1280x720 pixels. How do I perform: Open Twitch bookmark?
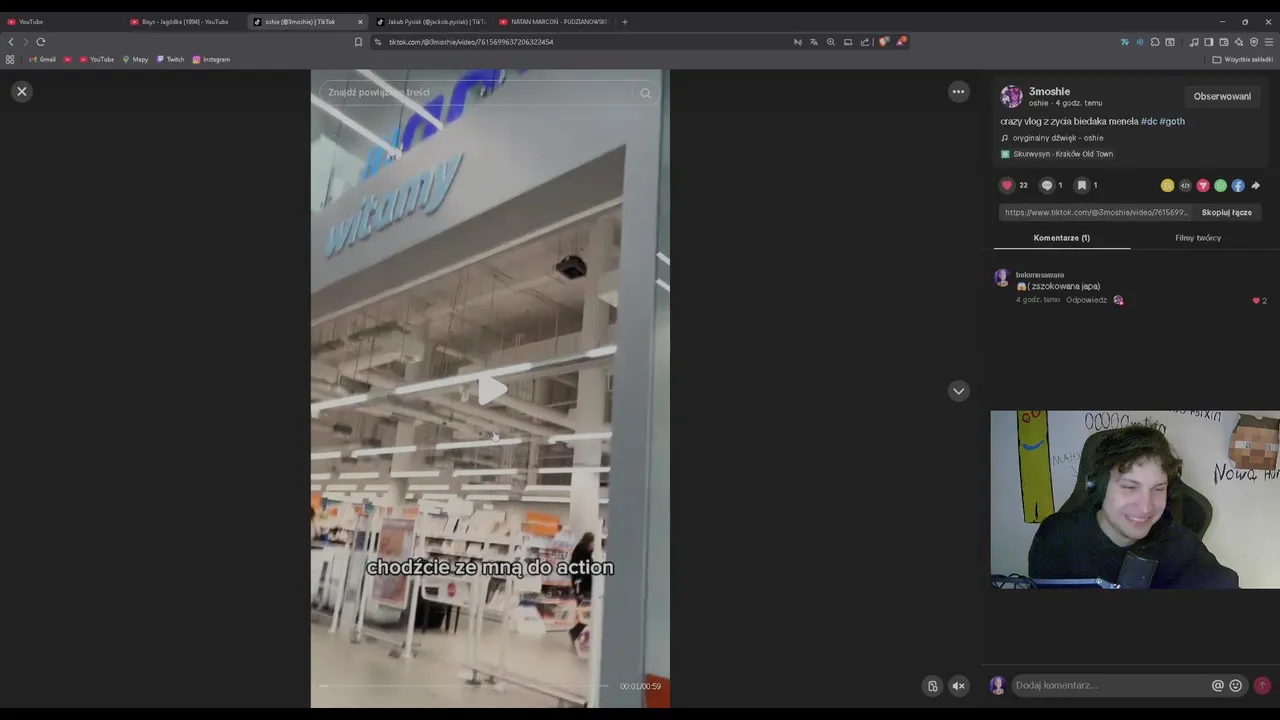pos(170,59)
